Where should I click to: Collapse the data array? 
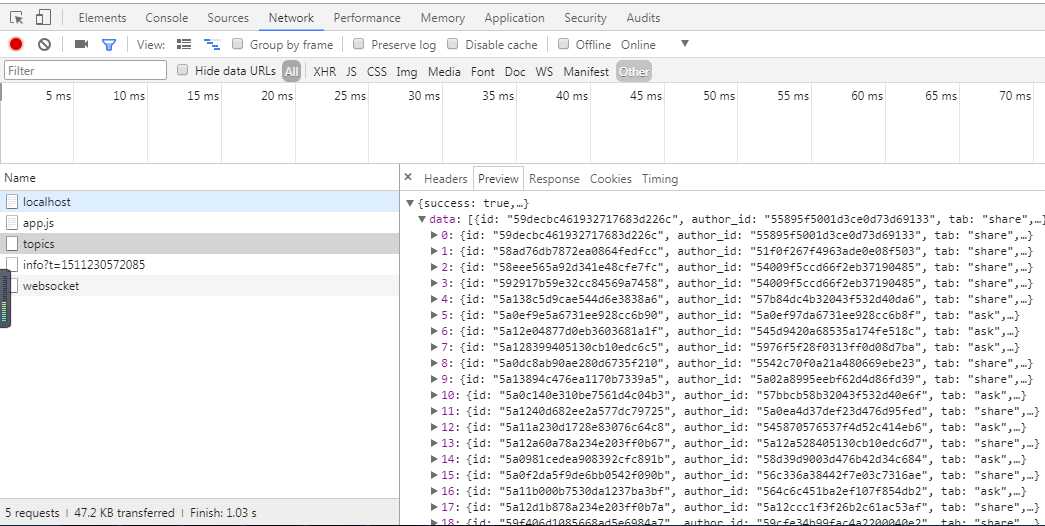(x=422, y=219)
